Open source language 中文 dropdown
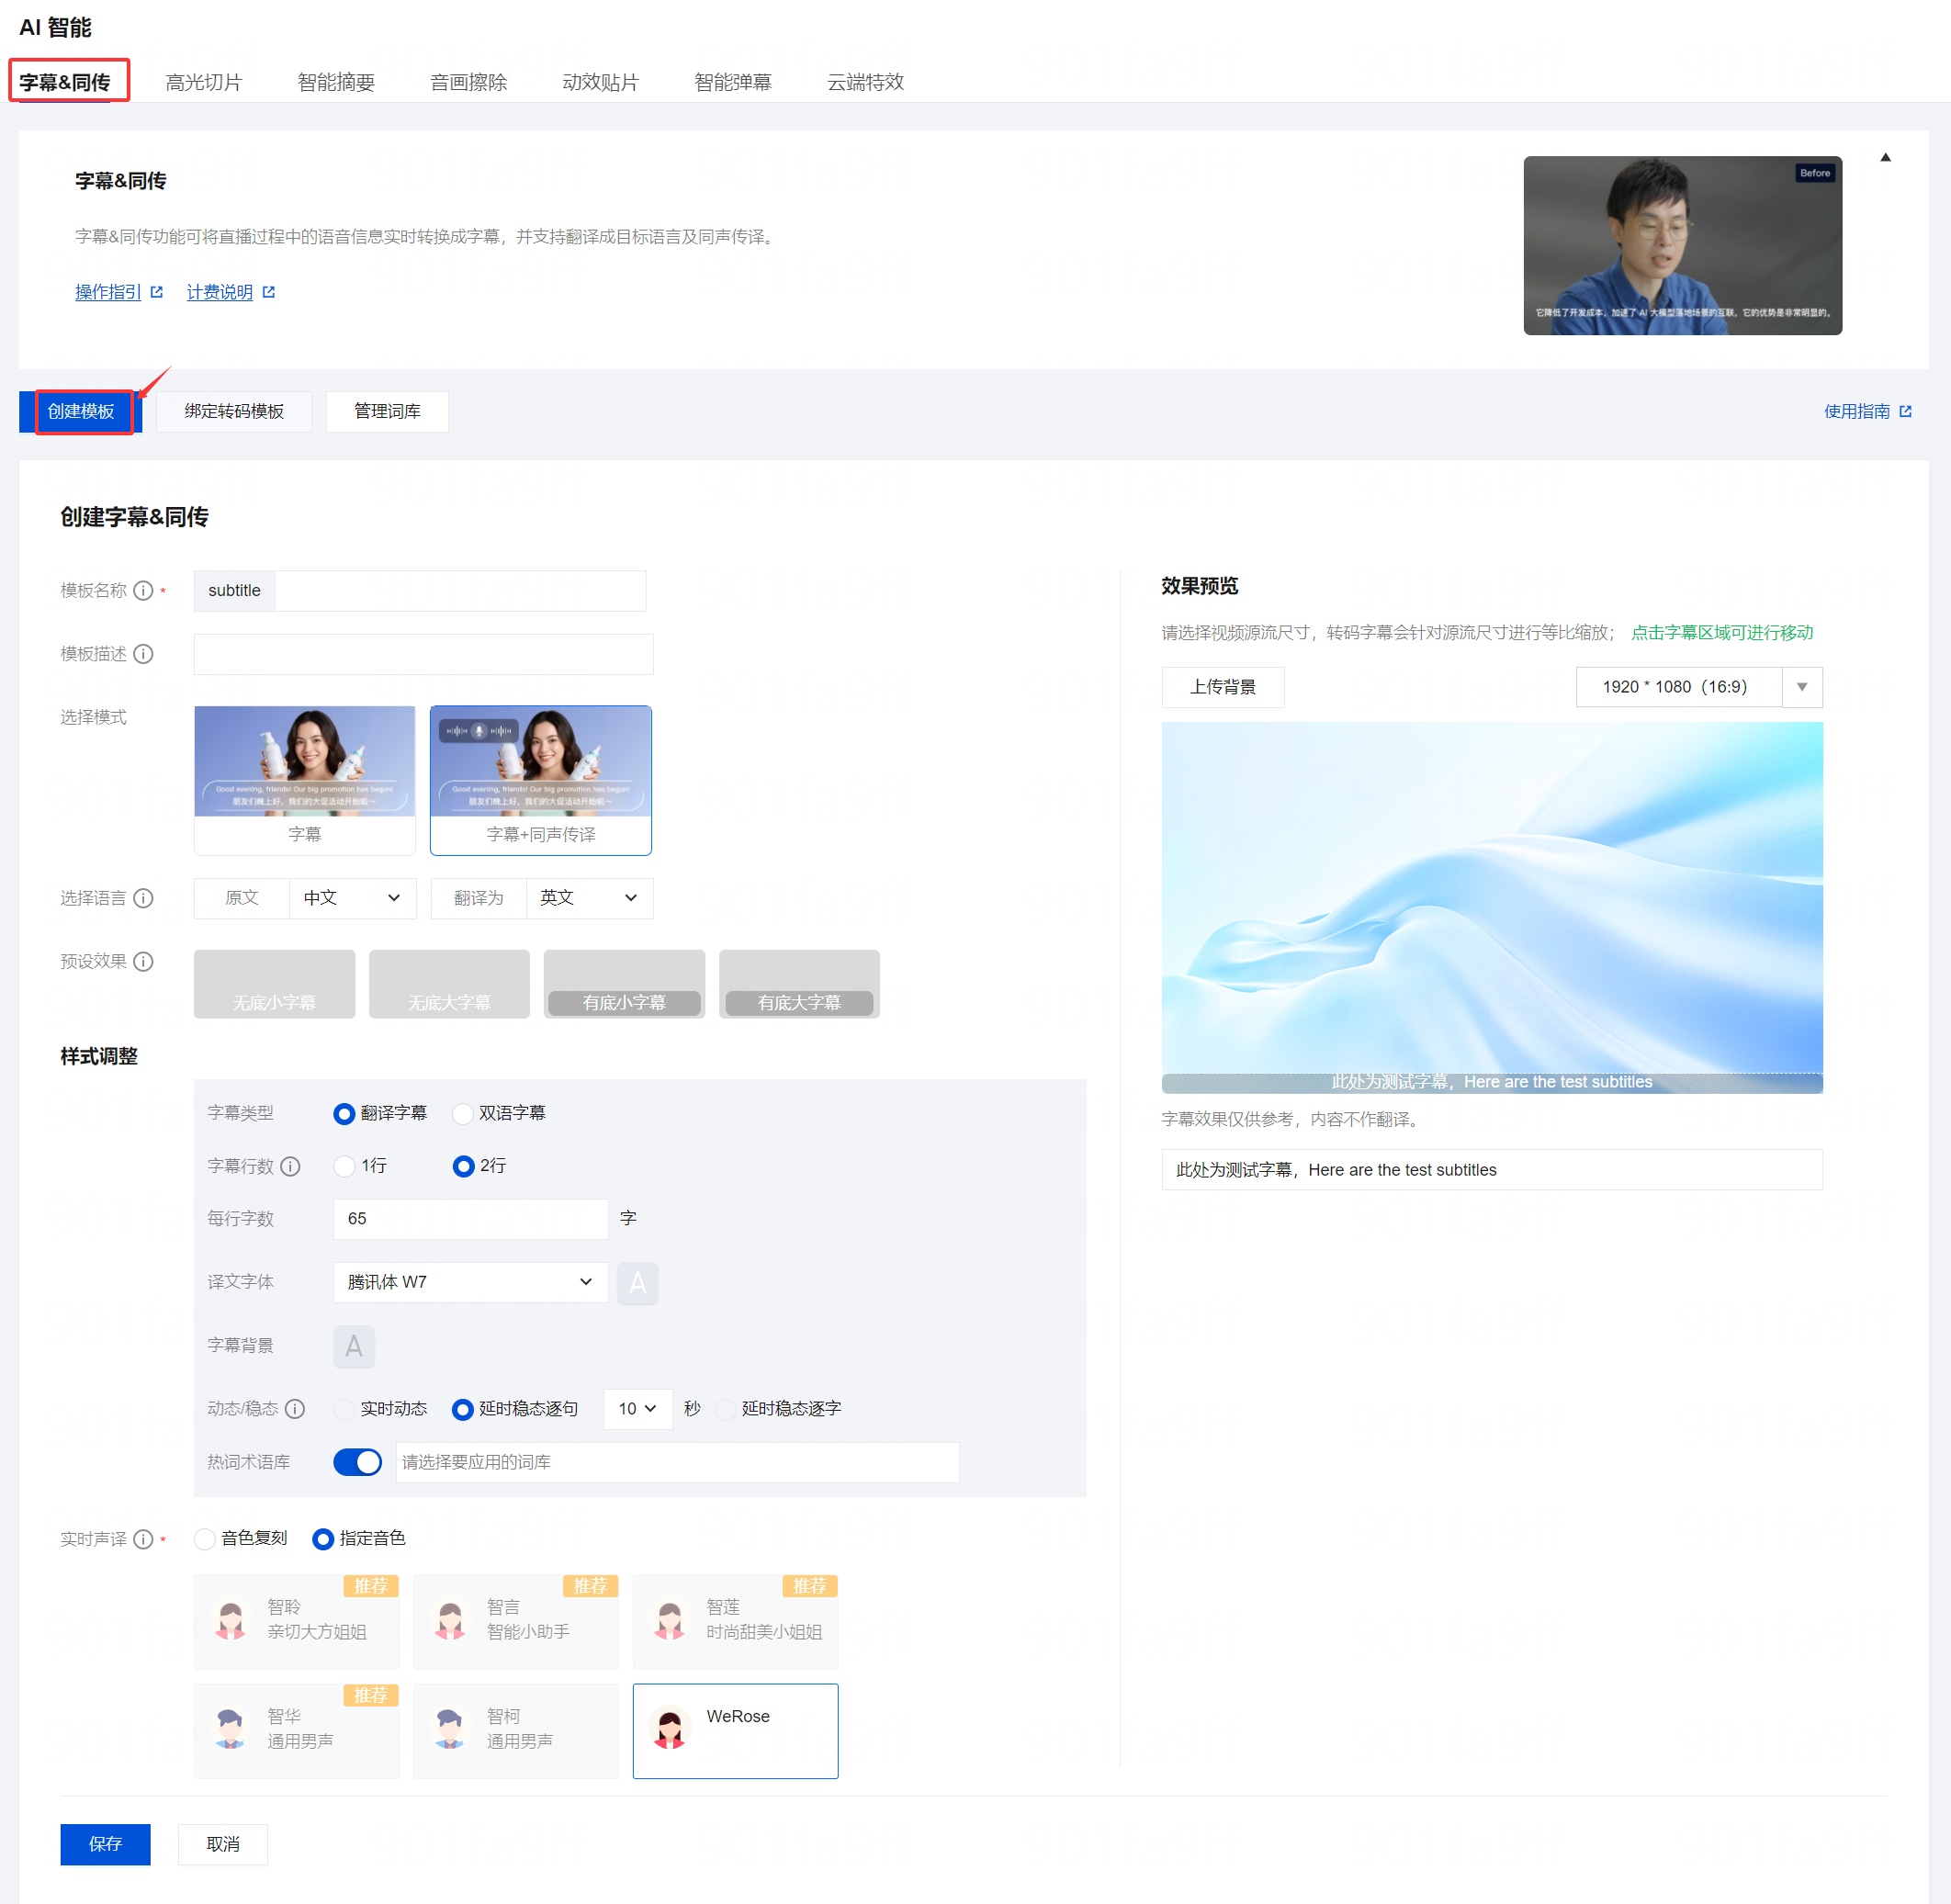Screen dimensions: 1951x1904 [x=351, y=898]
